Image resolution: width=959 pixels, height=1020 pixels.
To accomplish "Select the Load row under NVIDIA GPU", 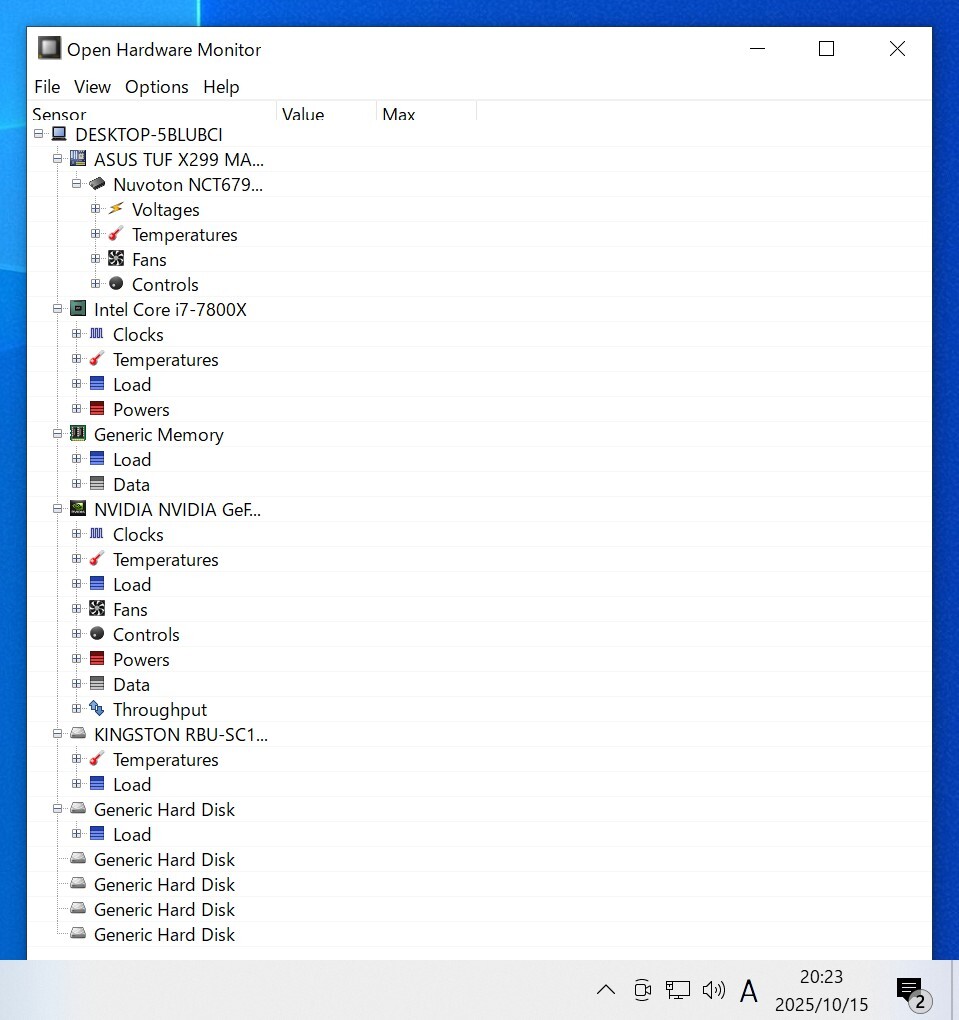I will click(x=132, y=584).
